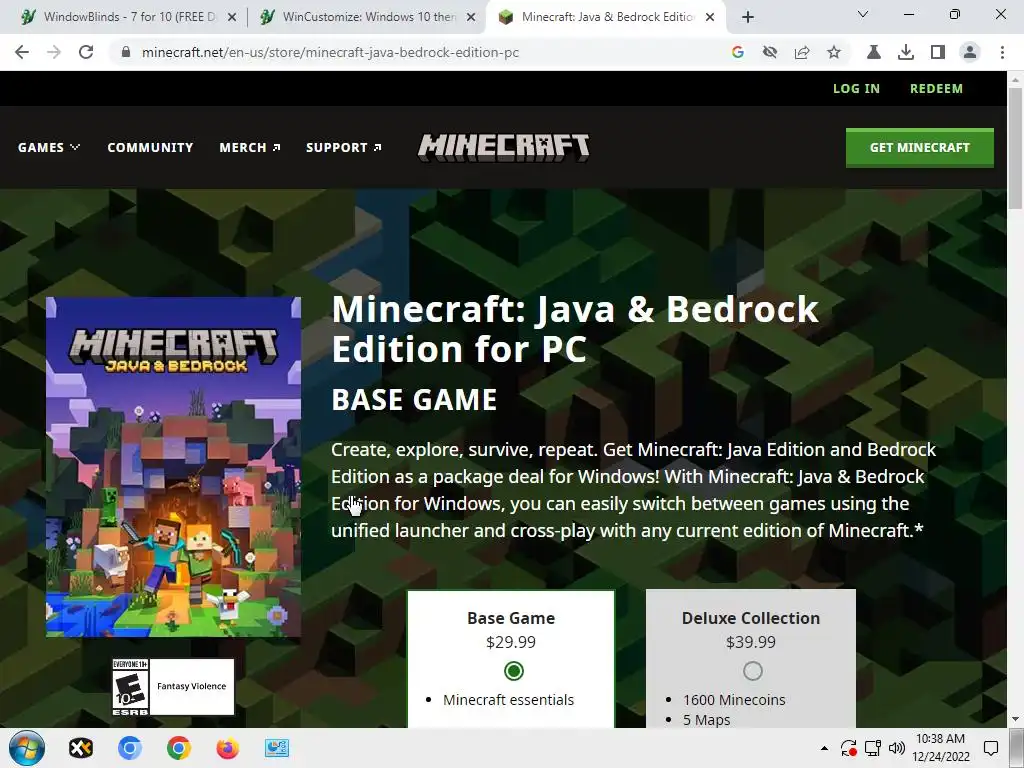Click the volume speaker tray icon
Viewport: 1024px width, 768px height.
click(x=897, y=748)
